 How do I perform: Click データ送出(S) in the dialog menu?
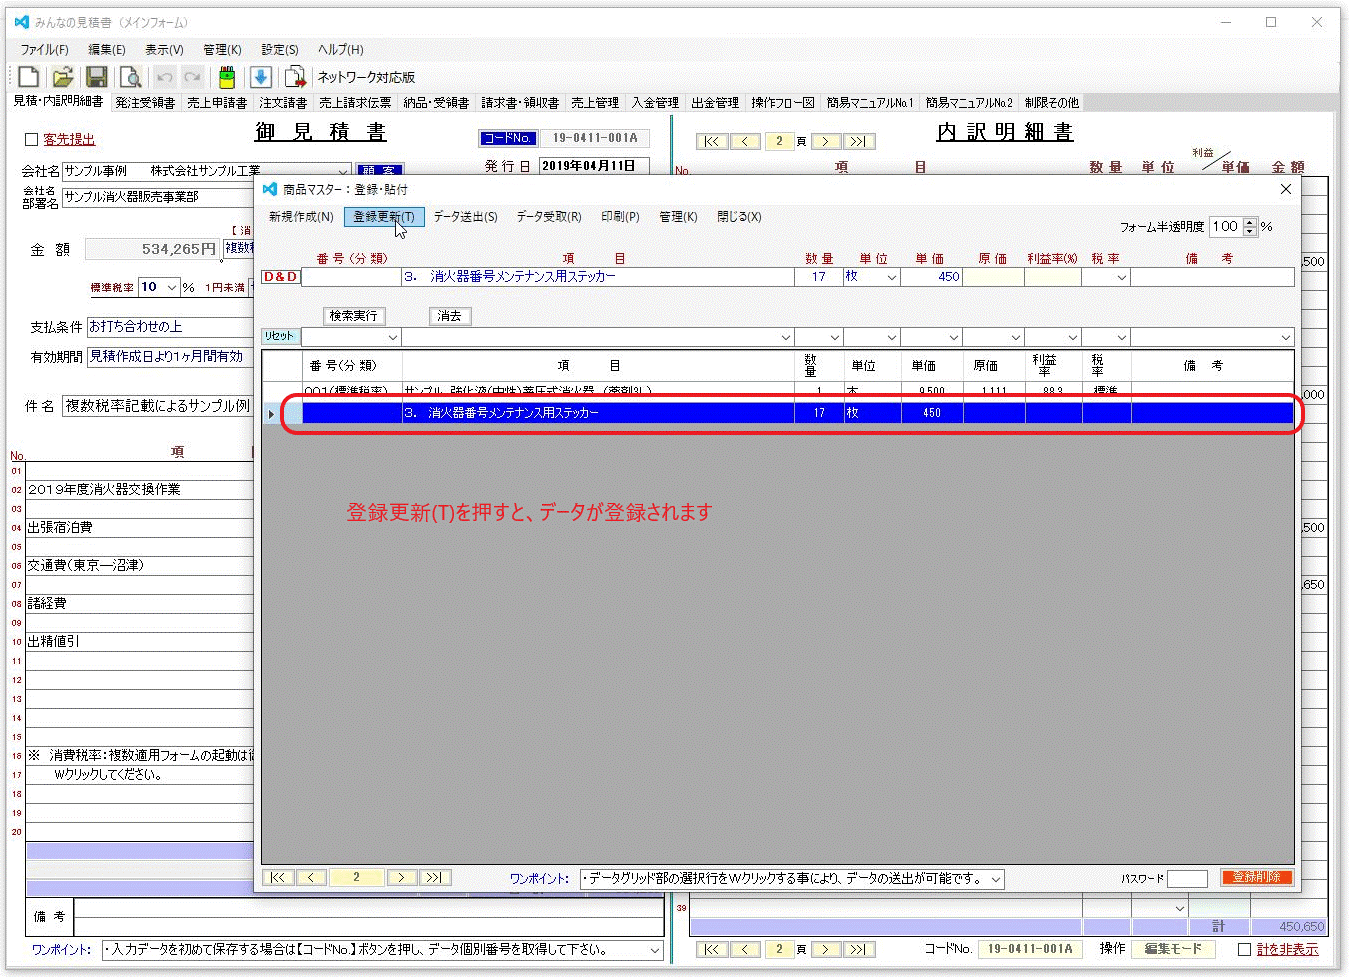tap(465, 216)
